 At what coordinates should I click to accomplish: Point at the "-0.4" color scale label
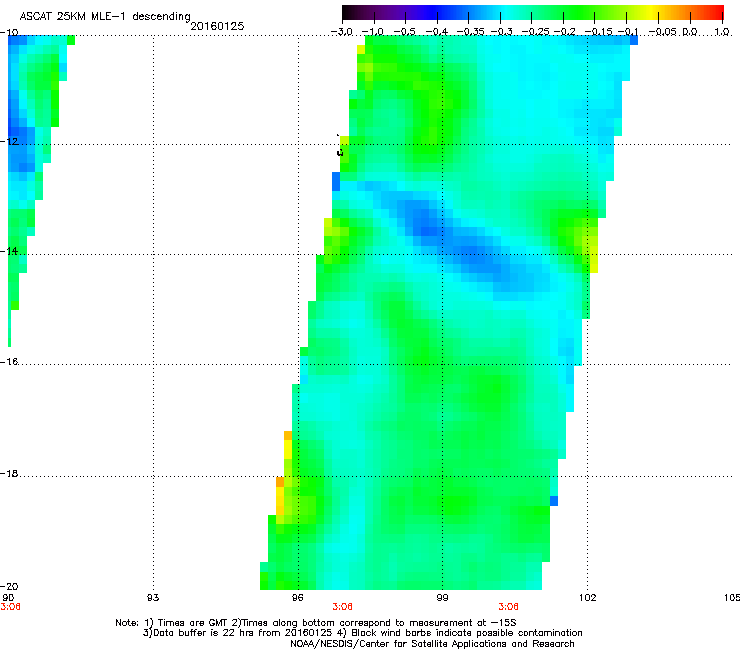point(437,32)
